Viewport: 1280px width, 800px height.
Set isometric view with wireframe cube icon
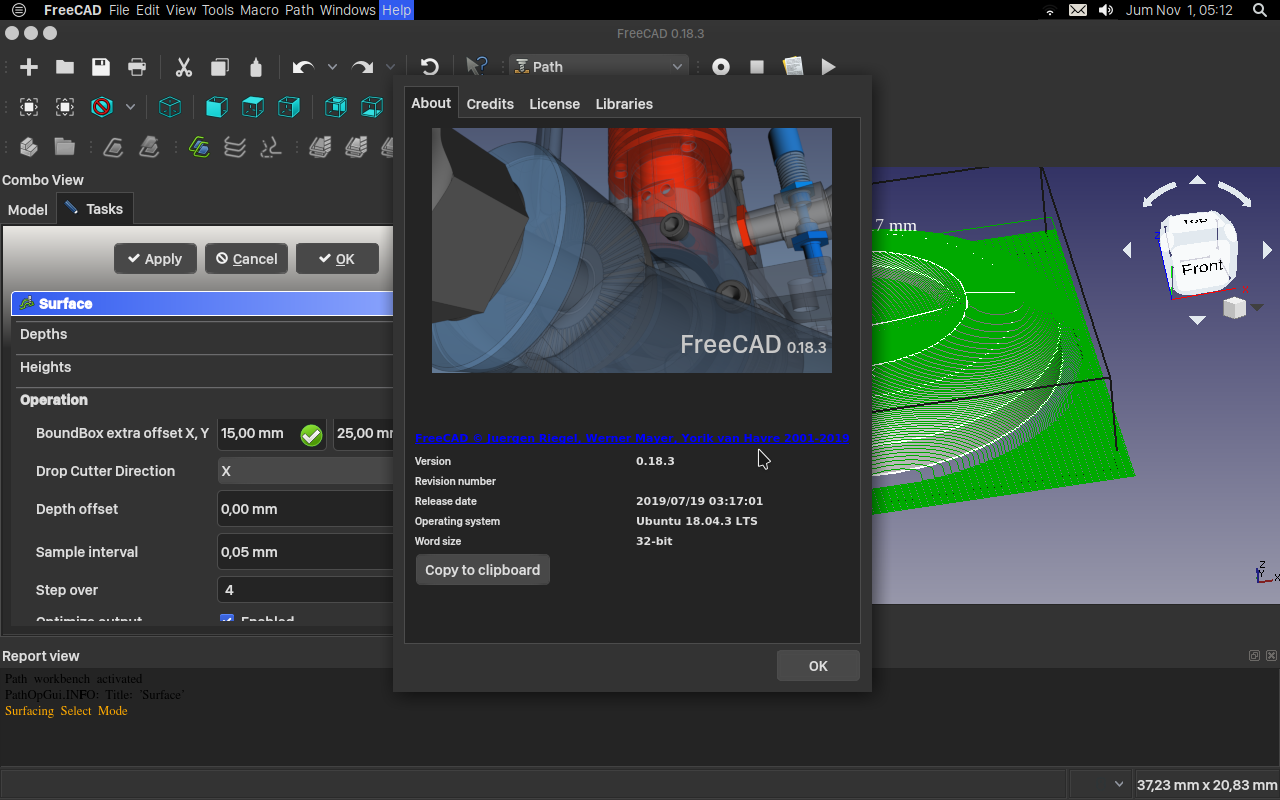(x=170, y=107)
